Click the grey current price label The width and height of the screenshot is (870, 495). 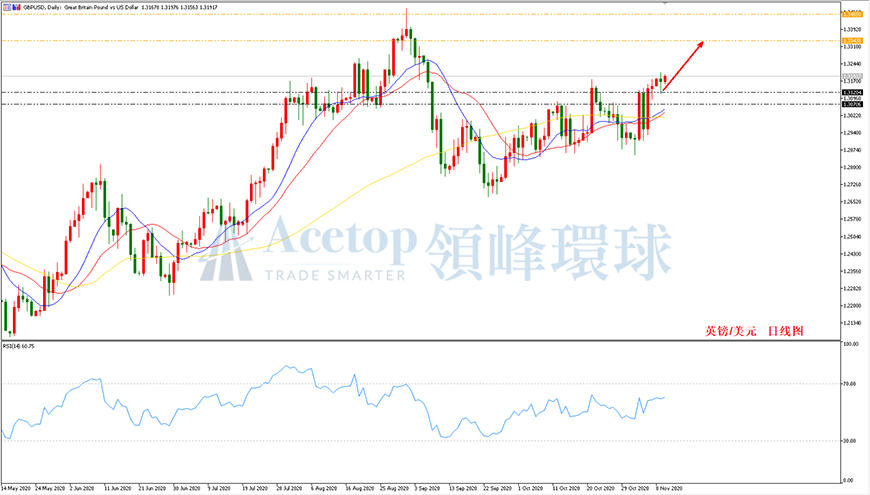[x=852, y=77]
